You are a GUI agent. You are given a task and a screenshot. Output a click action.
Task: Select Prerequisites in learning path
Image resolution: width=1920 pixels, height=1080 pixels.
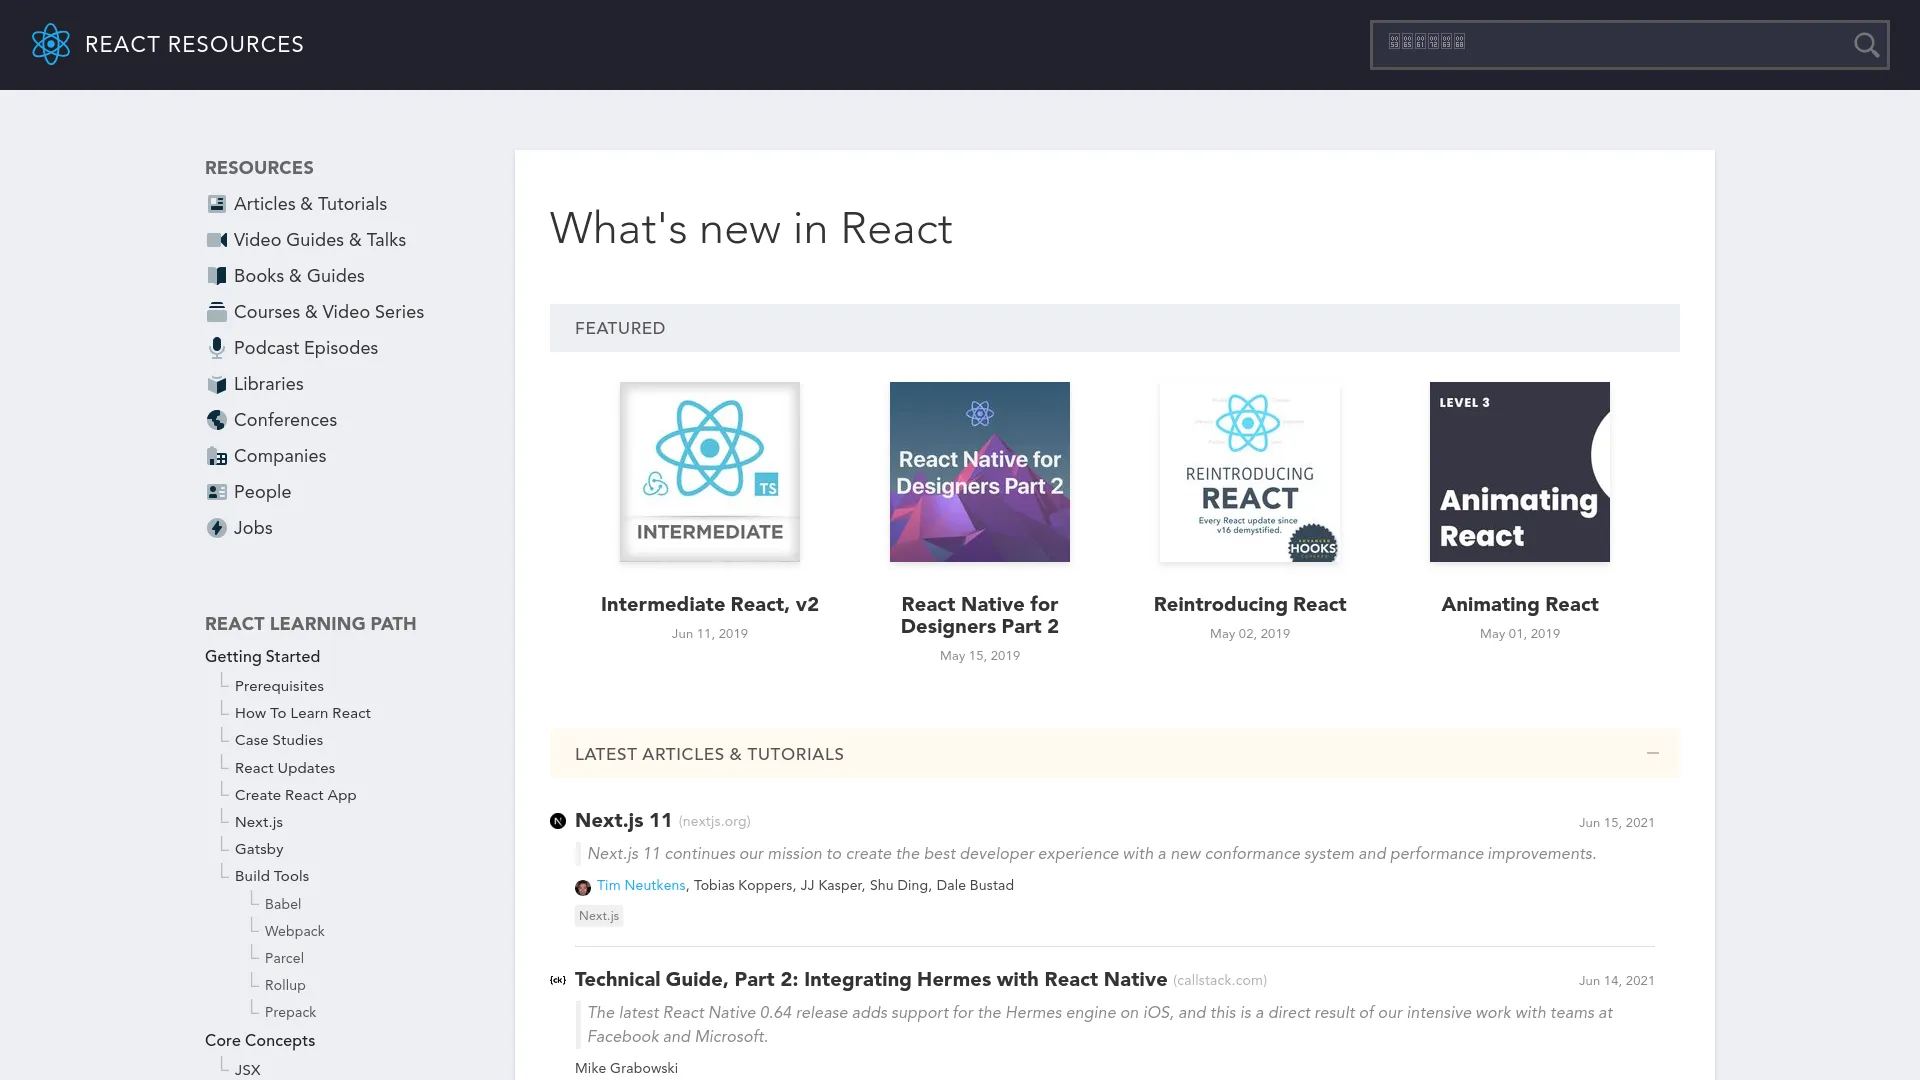[279, 687]
